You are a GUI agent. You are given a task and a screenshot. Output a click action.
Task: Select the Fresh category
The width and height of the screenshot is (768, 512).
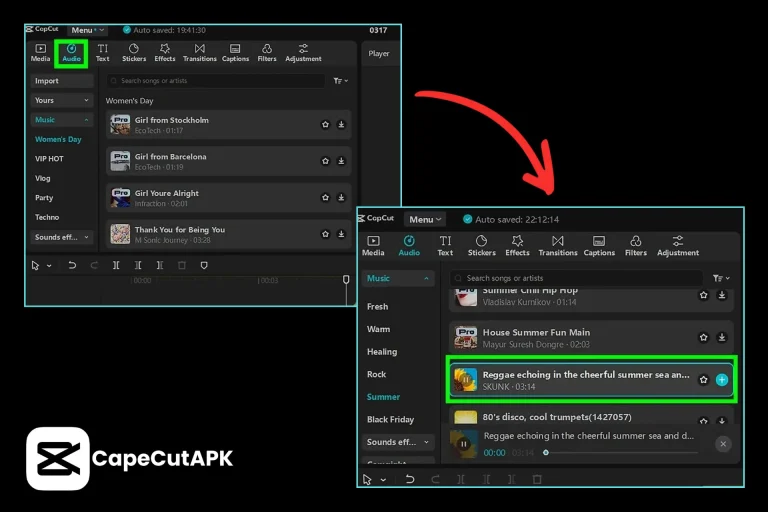378,307
